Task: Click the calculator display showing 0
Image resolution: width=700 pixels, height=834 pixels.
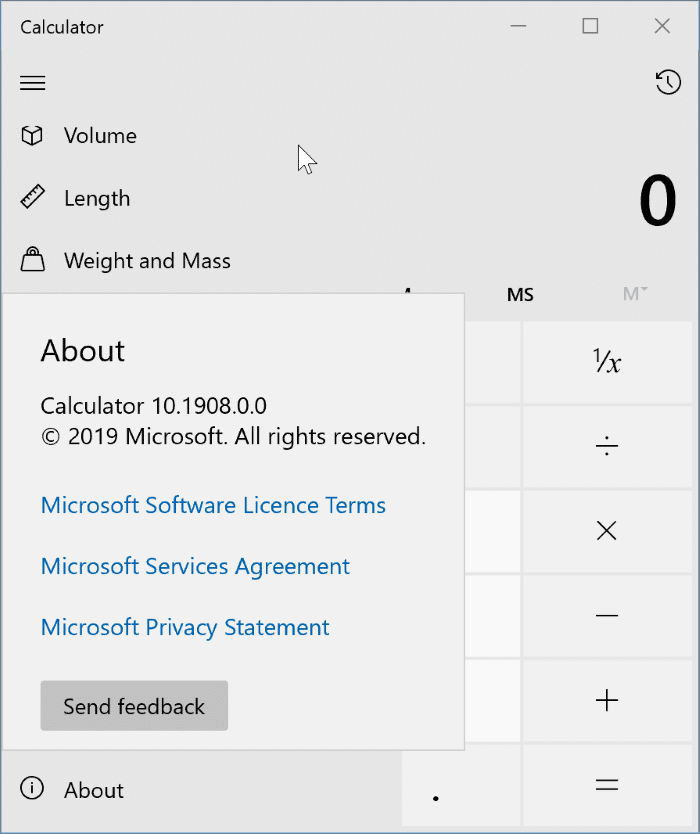Action: click(x=658, y=201)
